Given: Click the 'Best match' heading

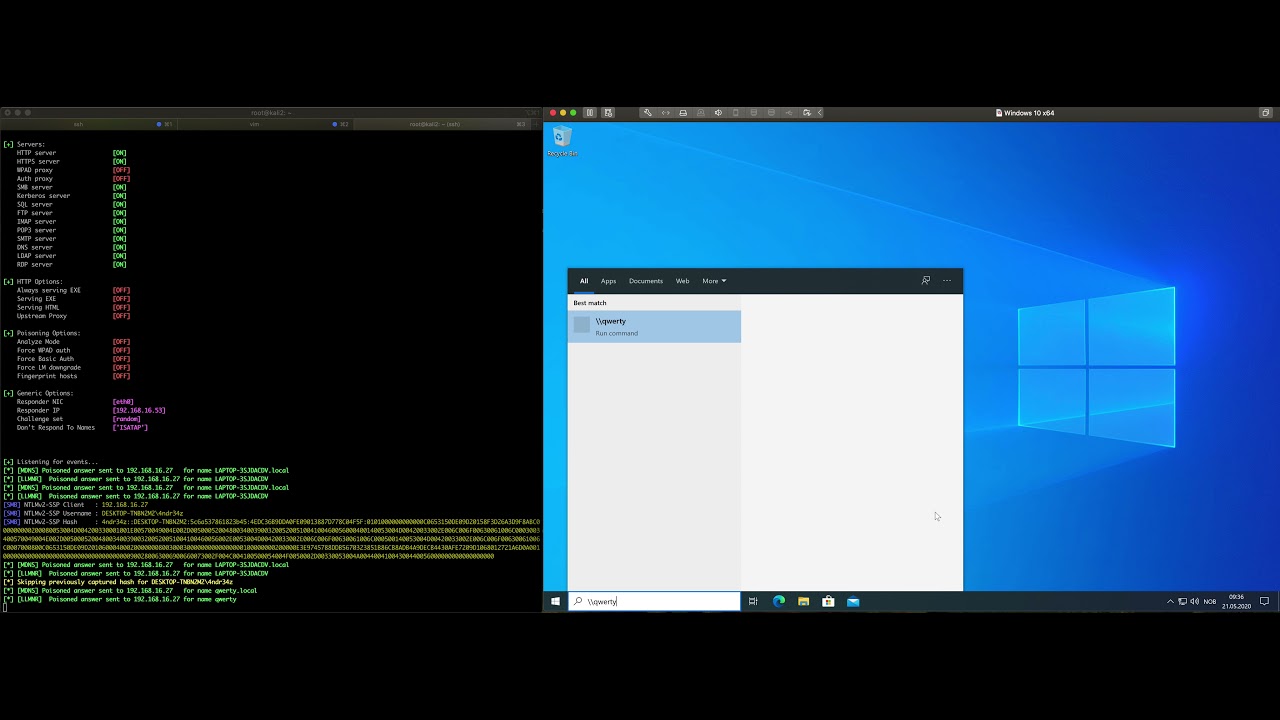Looking at the screenshot, I should pos(590,303).
